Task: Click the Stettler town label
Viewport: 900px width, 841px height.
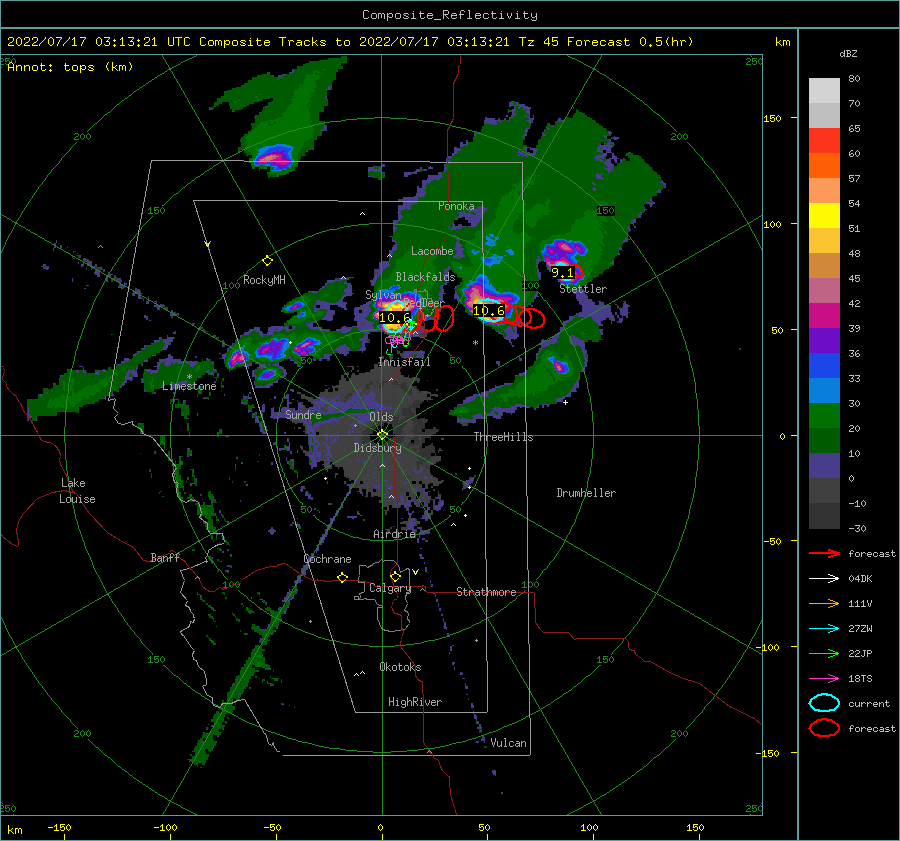Action: 583,289
